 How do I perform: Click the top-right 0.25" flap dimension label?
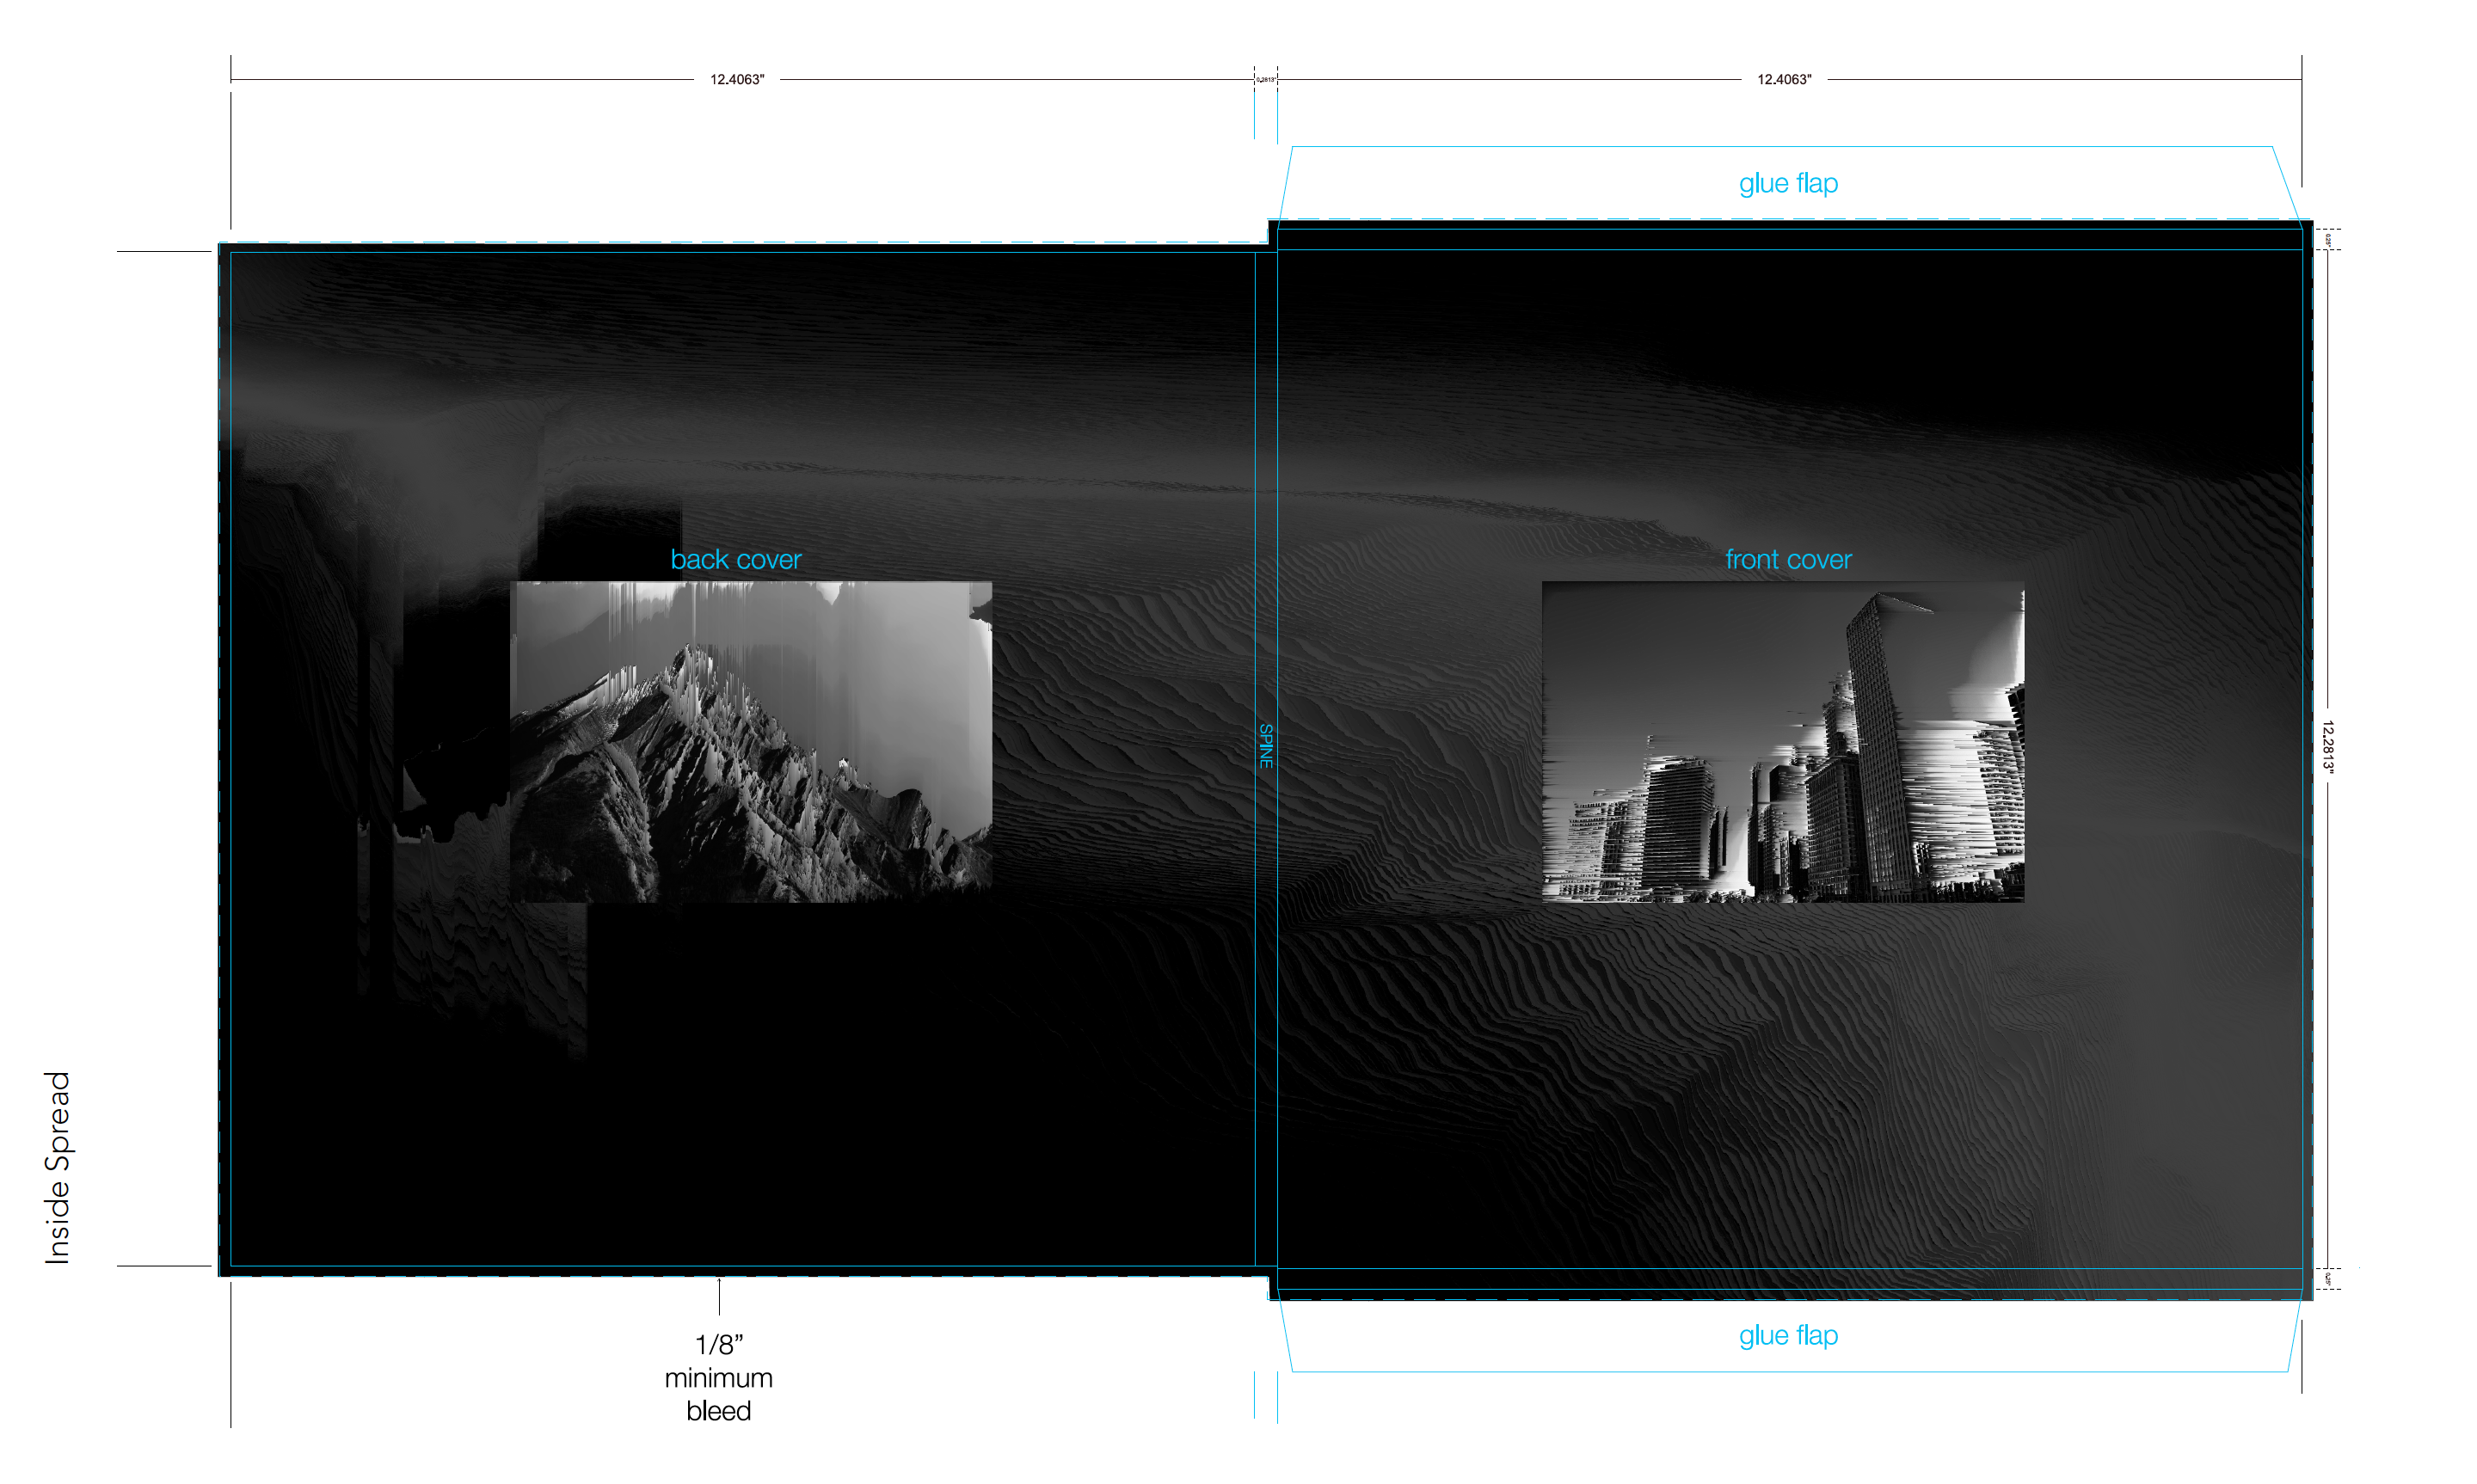coord(2327,240)
